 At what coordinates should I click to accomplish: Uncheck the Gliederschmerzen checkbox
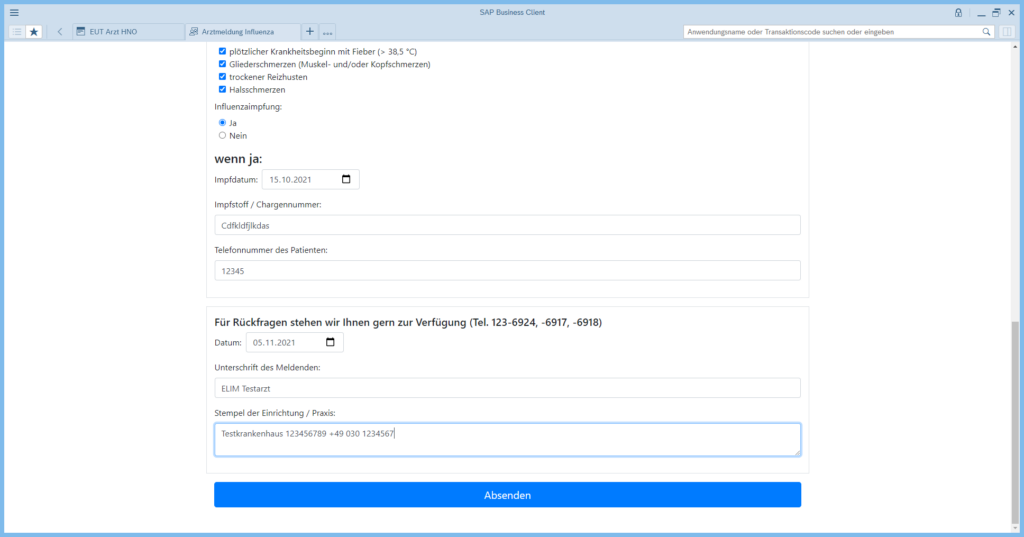(x=223, y=64)
